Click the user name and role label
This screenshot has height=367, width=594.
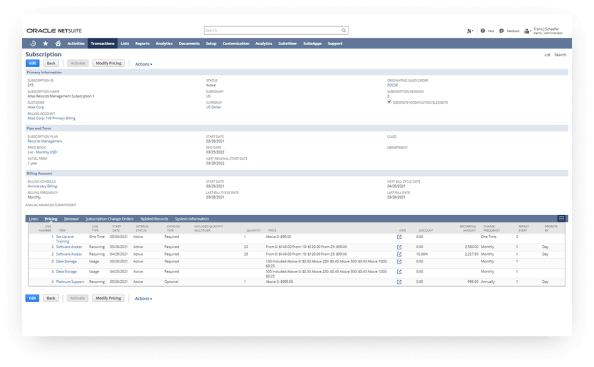pos(548,31)
